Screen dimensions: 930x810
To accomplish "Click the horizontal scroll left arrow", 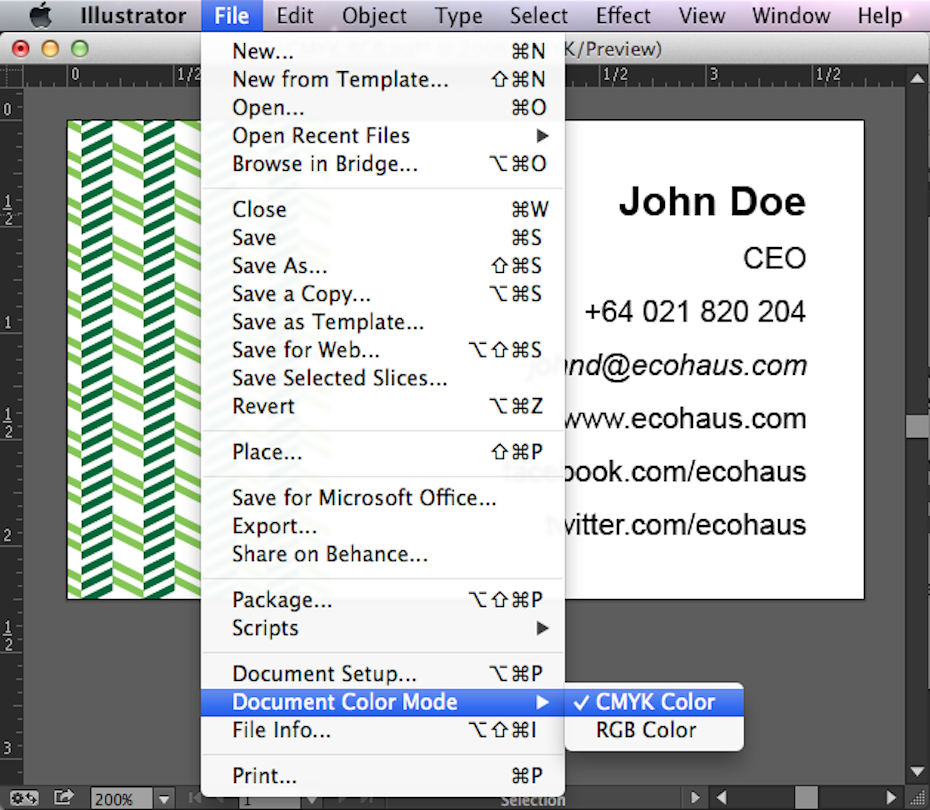I will coord(721,798).
